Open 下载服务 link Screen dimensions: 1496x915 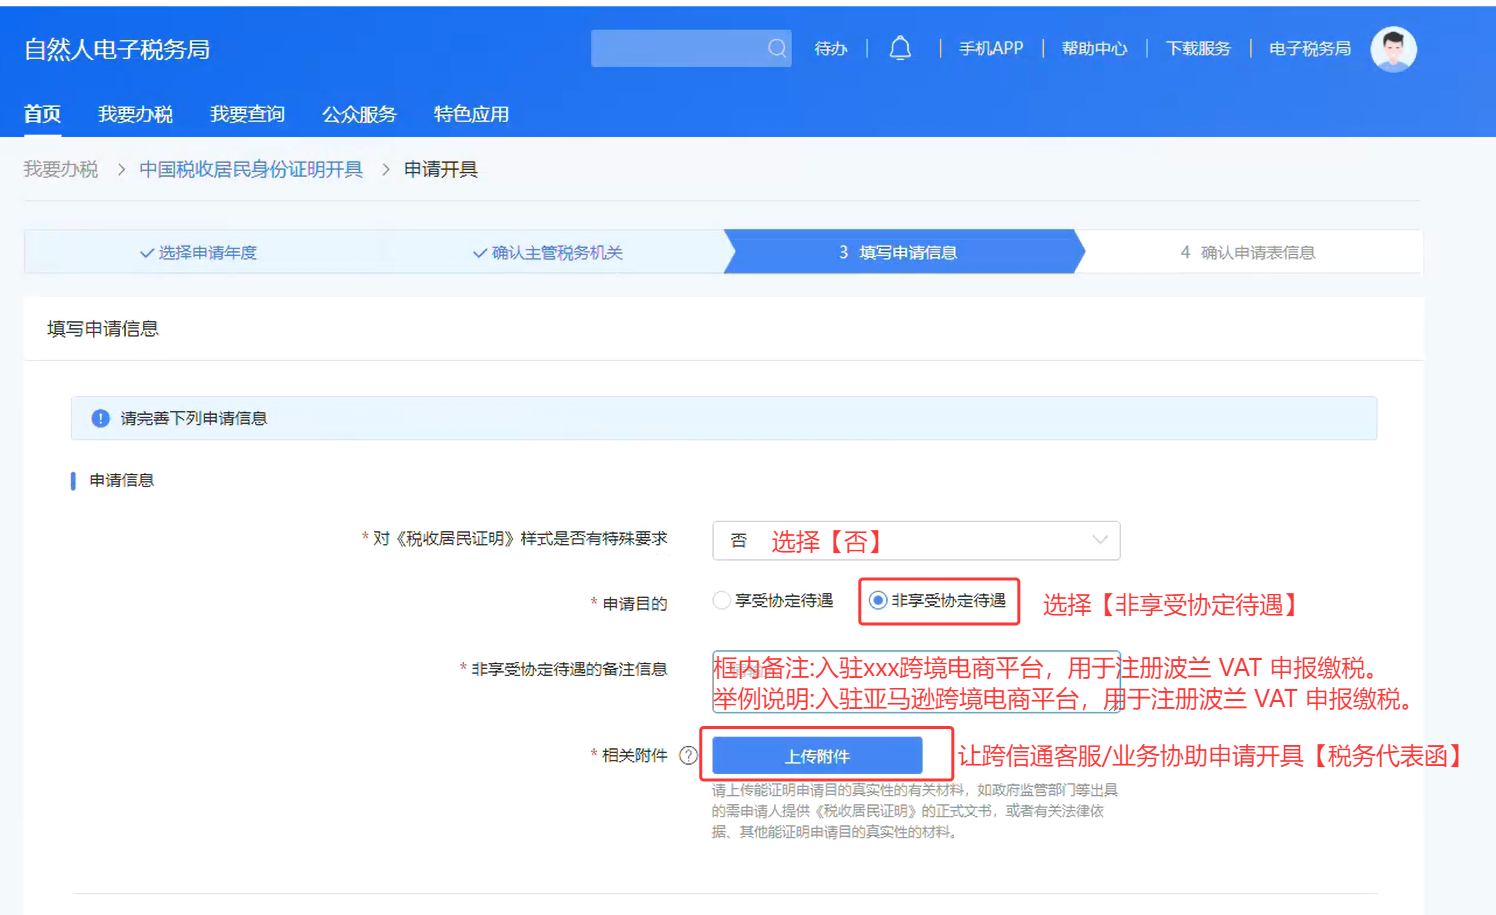point(1198,48)
